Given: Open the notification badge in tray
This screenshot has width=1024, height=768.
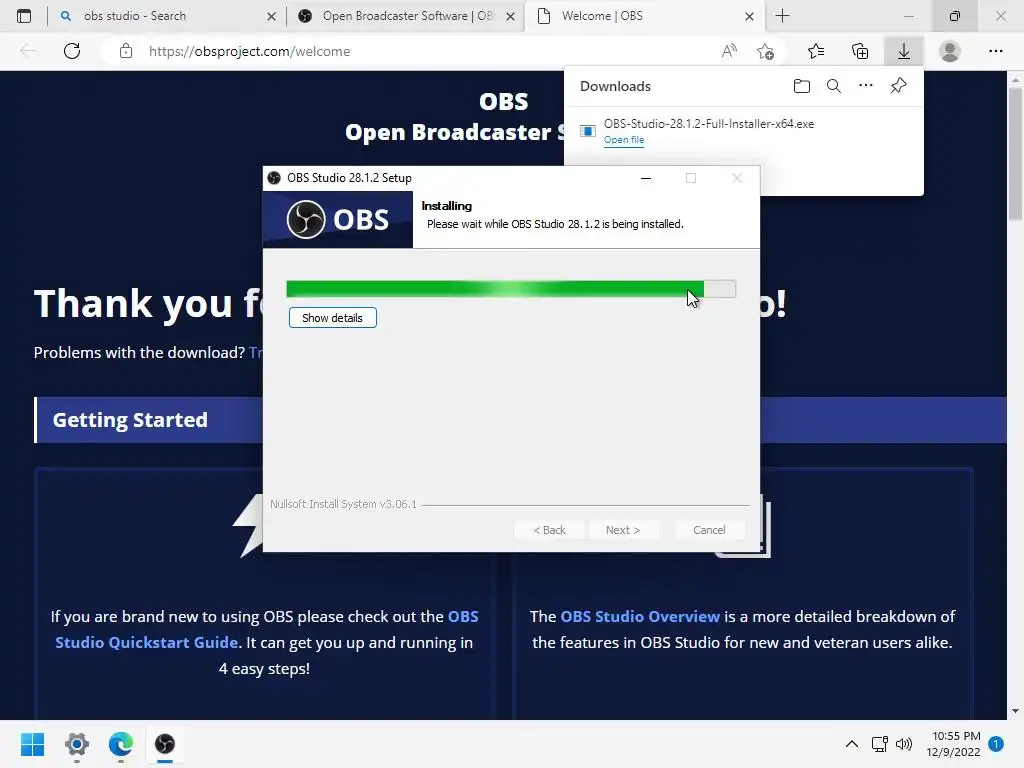Looking at the screenshot, I should click(x=995, y=744).
